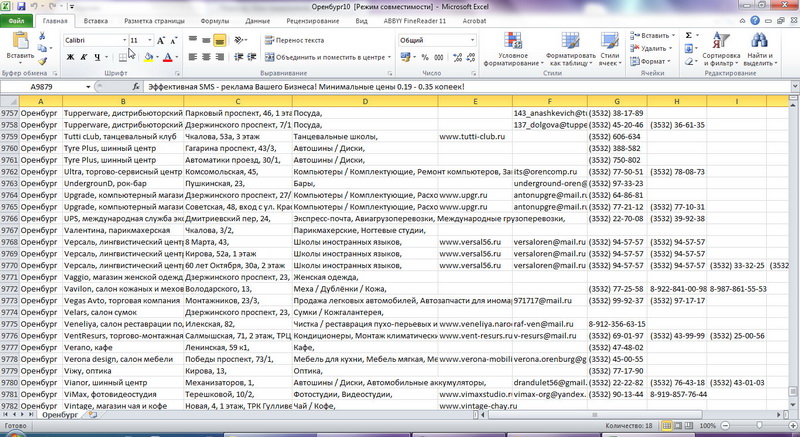Open the Calibri font name dropdown
The width and height of the screenshot is (800, 437).
124,40
